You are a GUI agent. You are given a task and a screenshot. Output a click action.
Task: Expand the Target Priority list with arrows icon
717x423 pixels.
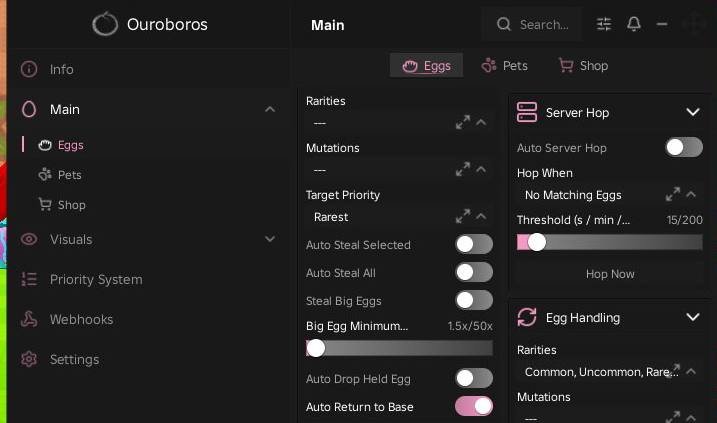(463, 216)
